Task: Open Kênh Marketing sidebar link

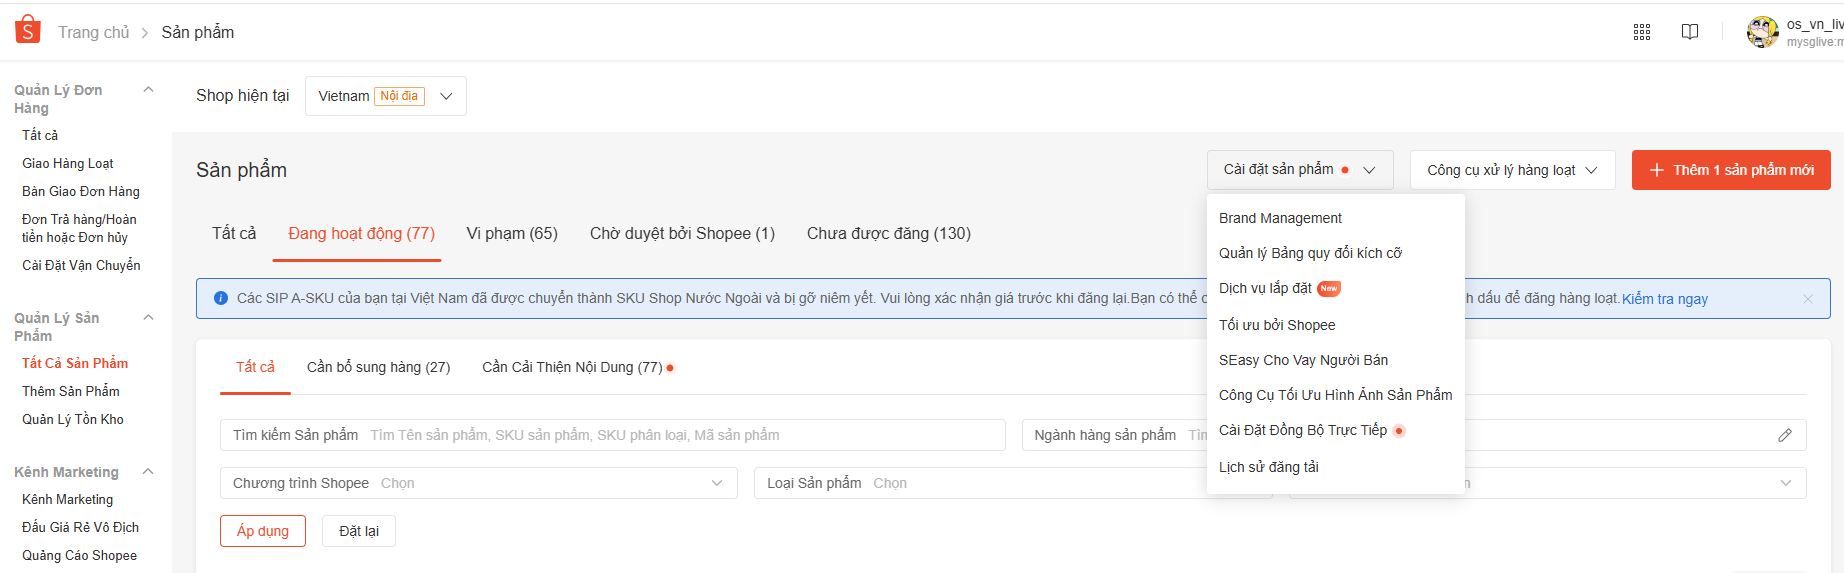Action: click(x=68, y=499)
